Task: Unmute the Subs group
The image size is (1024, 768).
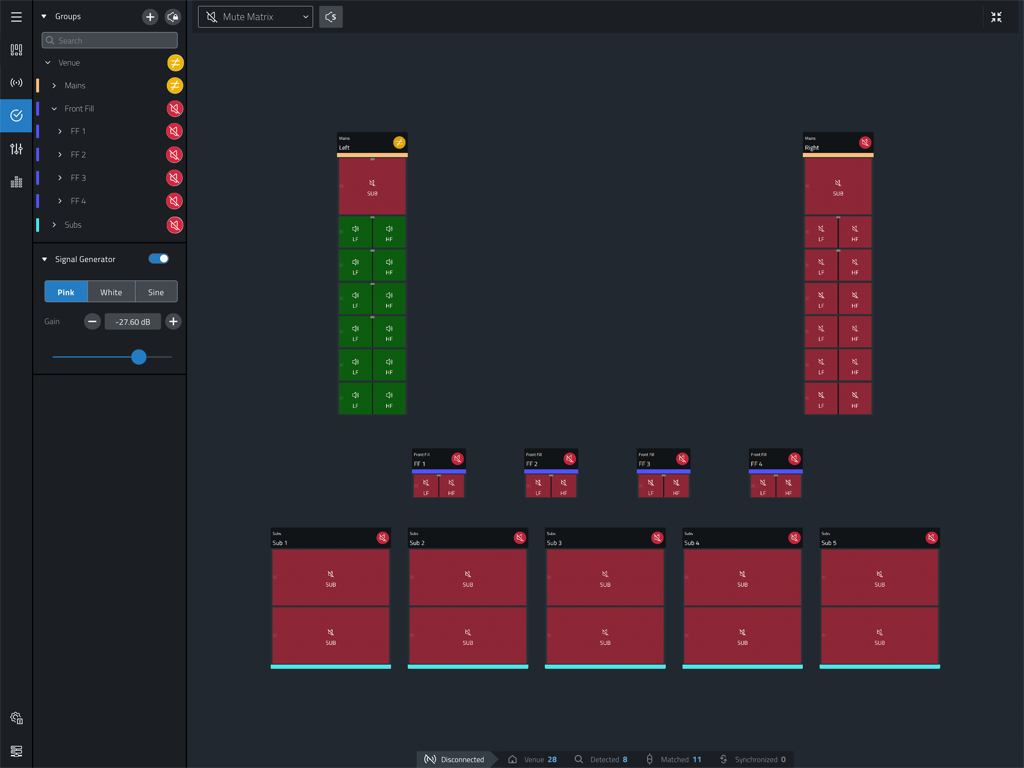Action: coord(175,224)
